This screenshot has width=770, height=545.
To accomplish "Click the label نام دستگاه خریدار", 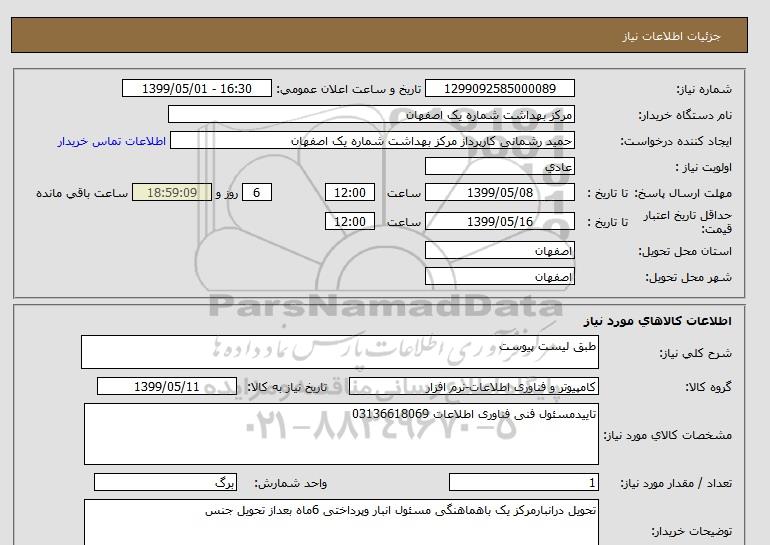I will coord(685,115).
